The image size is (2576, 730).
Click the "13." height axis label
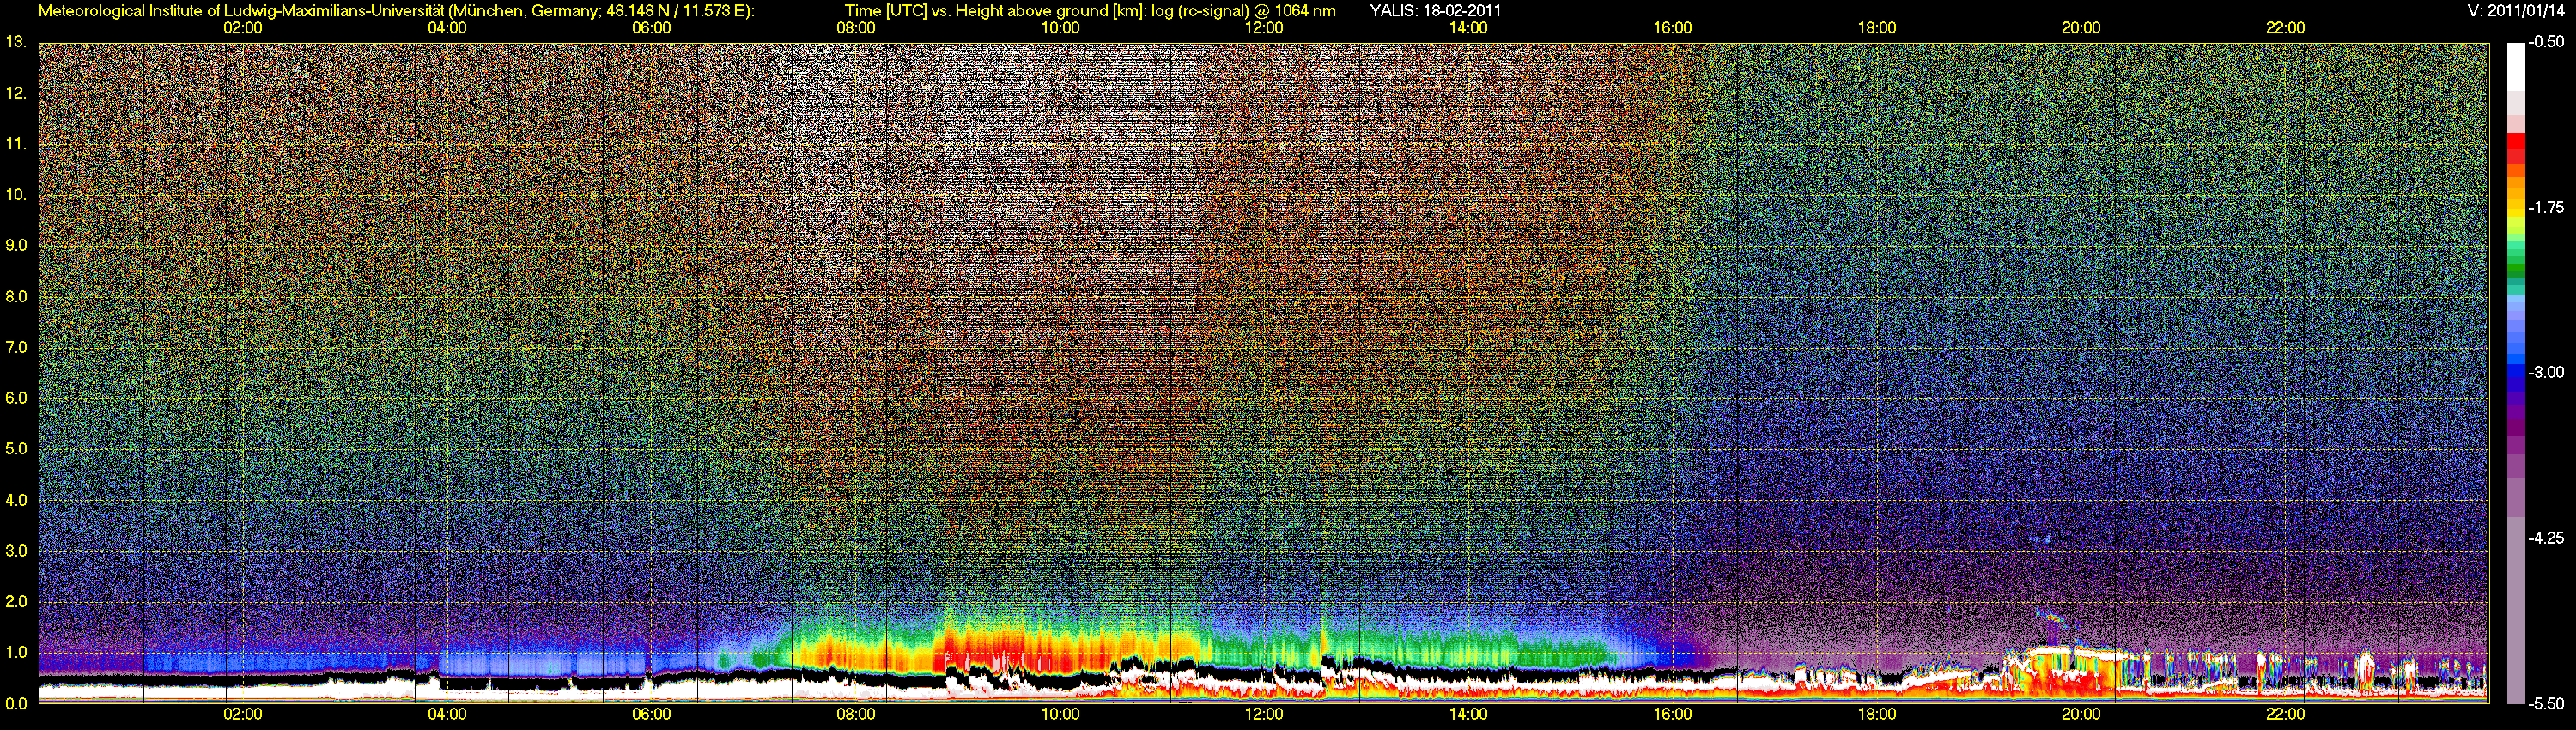pyautogui.click(x=16, y=42)
